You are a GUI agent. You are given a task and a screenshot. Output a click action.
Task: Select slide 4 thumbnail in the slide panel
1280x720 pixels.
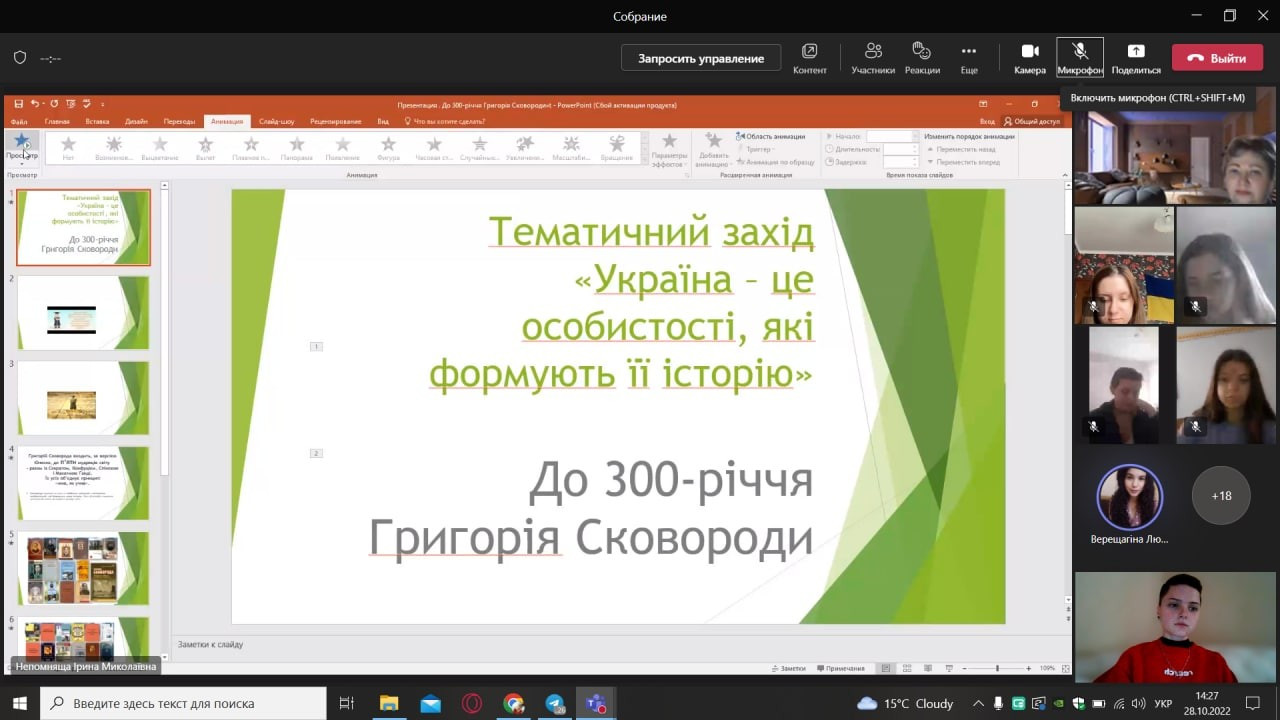tap(83, 483)
